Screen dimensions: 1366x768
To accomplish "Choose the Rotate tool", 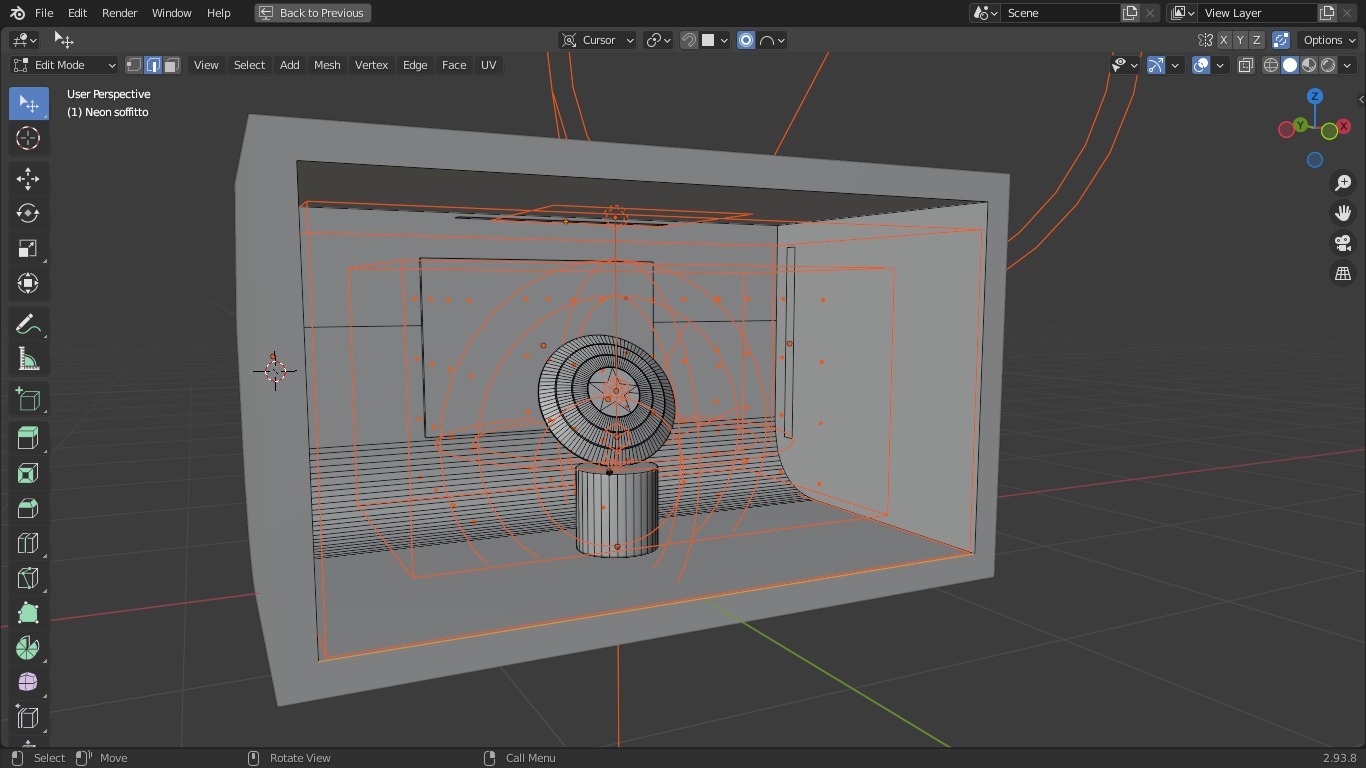I will click(x=28, y=214).
